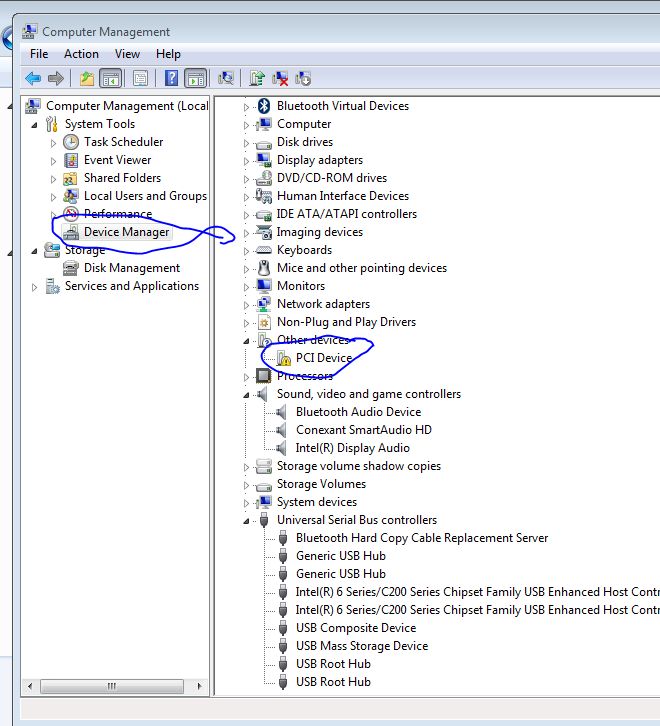Click the blue Help question mark icon

click(x=171, y=78)
